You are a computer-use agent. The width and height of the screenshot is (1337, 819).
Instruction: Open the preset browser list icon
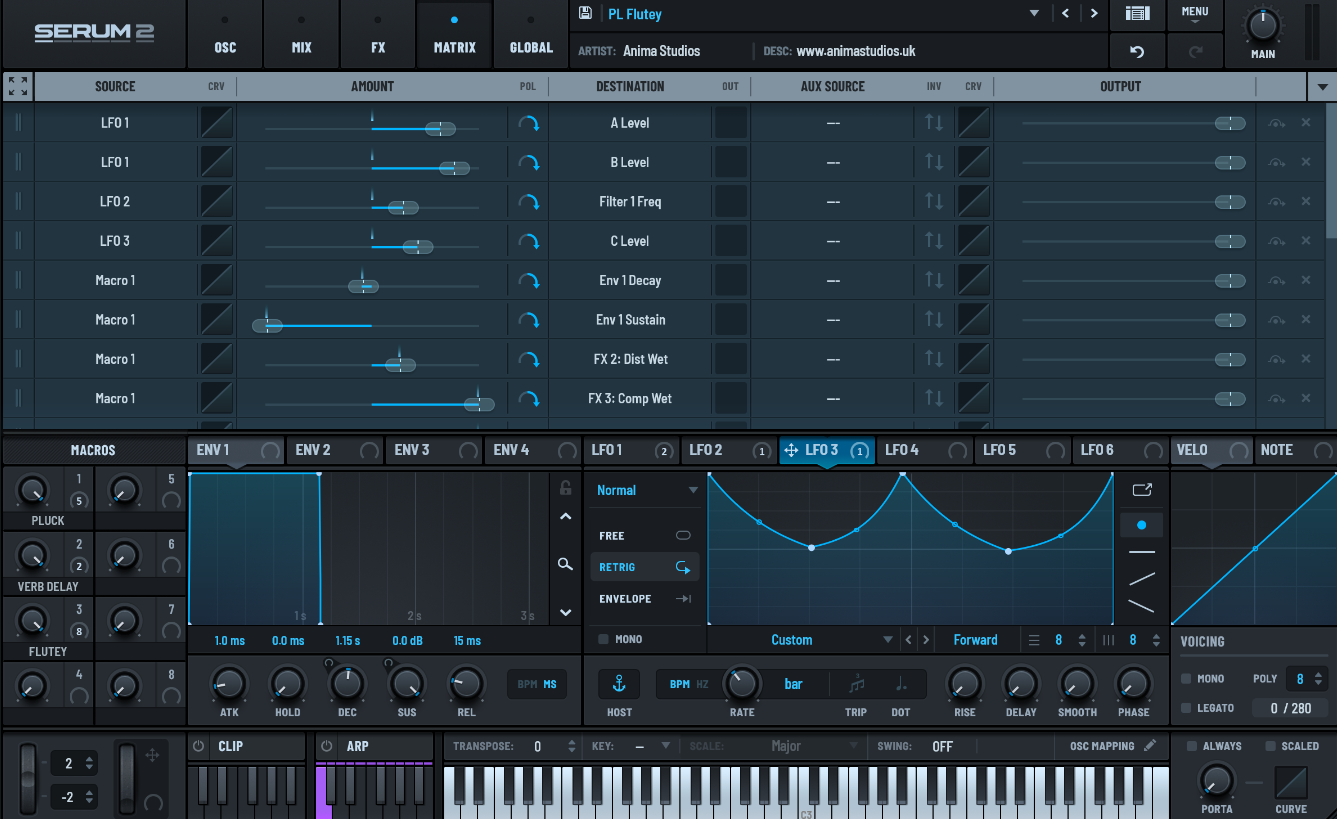point(1137,14)
